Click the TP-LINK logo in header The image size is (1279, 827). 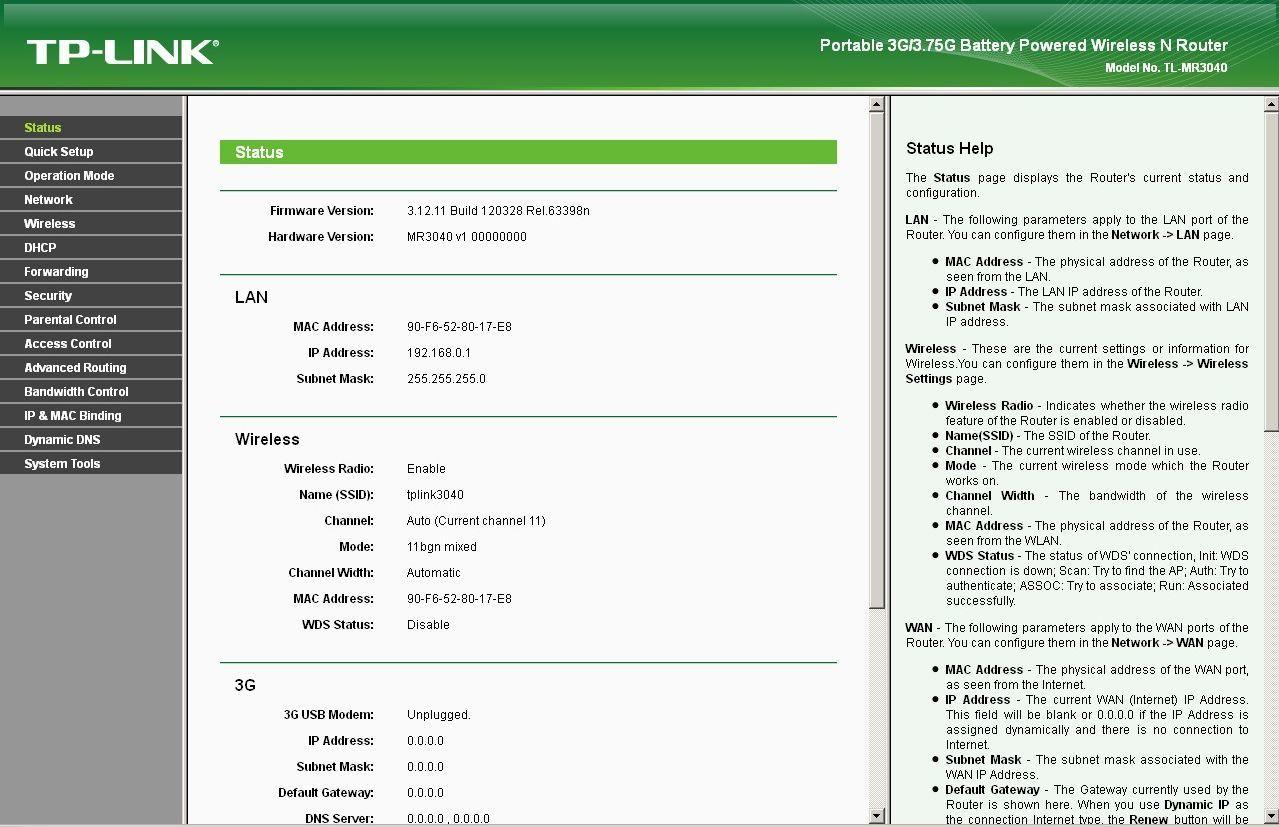(x=122, y=52)
